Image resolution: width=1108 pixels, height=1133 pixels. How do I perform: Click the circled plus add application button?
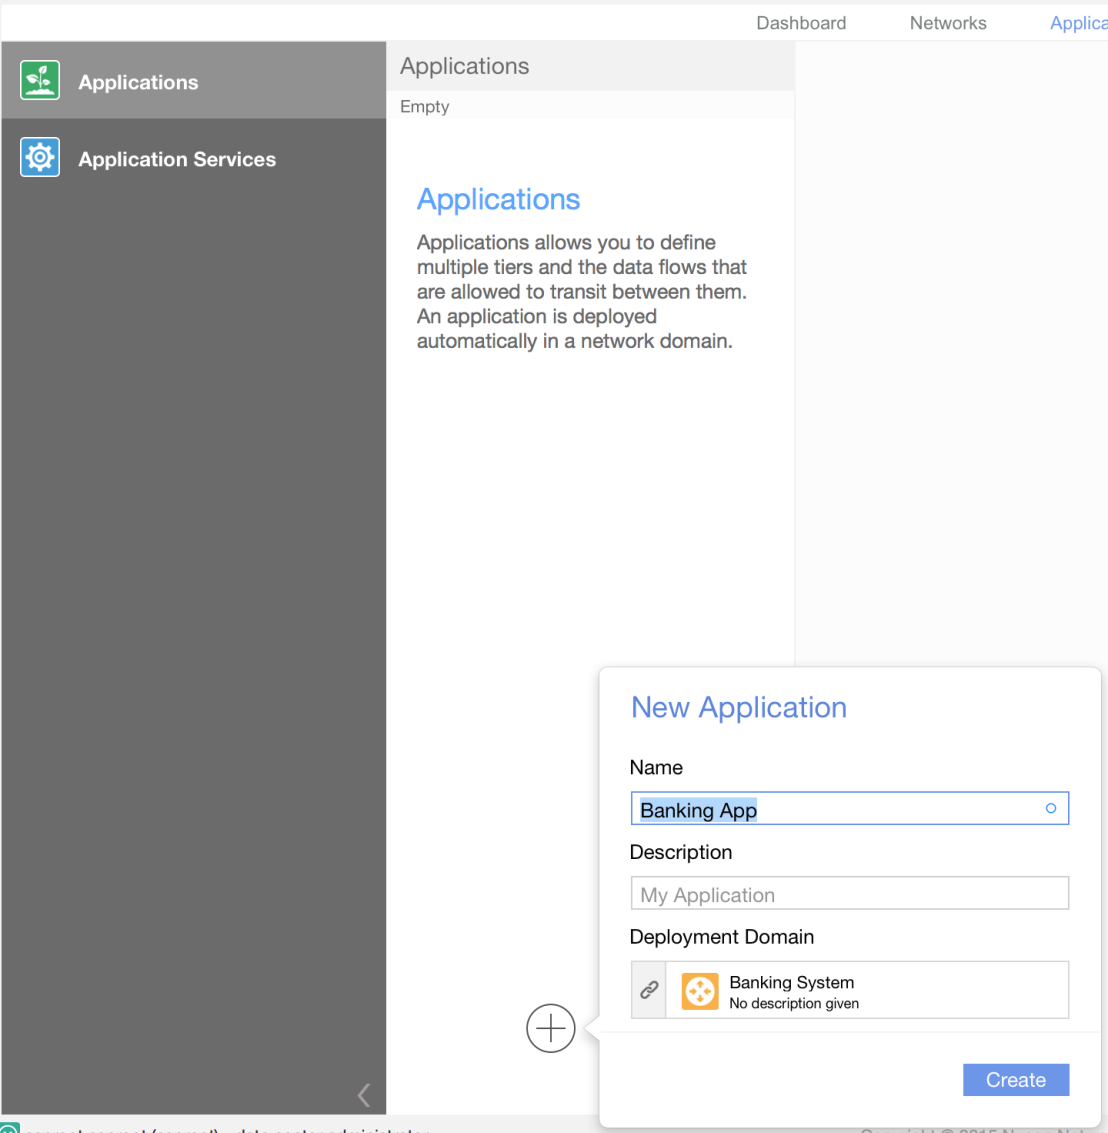click(x=551, y=1028)
